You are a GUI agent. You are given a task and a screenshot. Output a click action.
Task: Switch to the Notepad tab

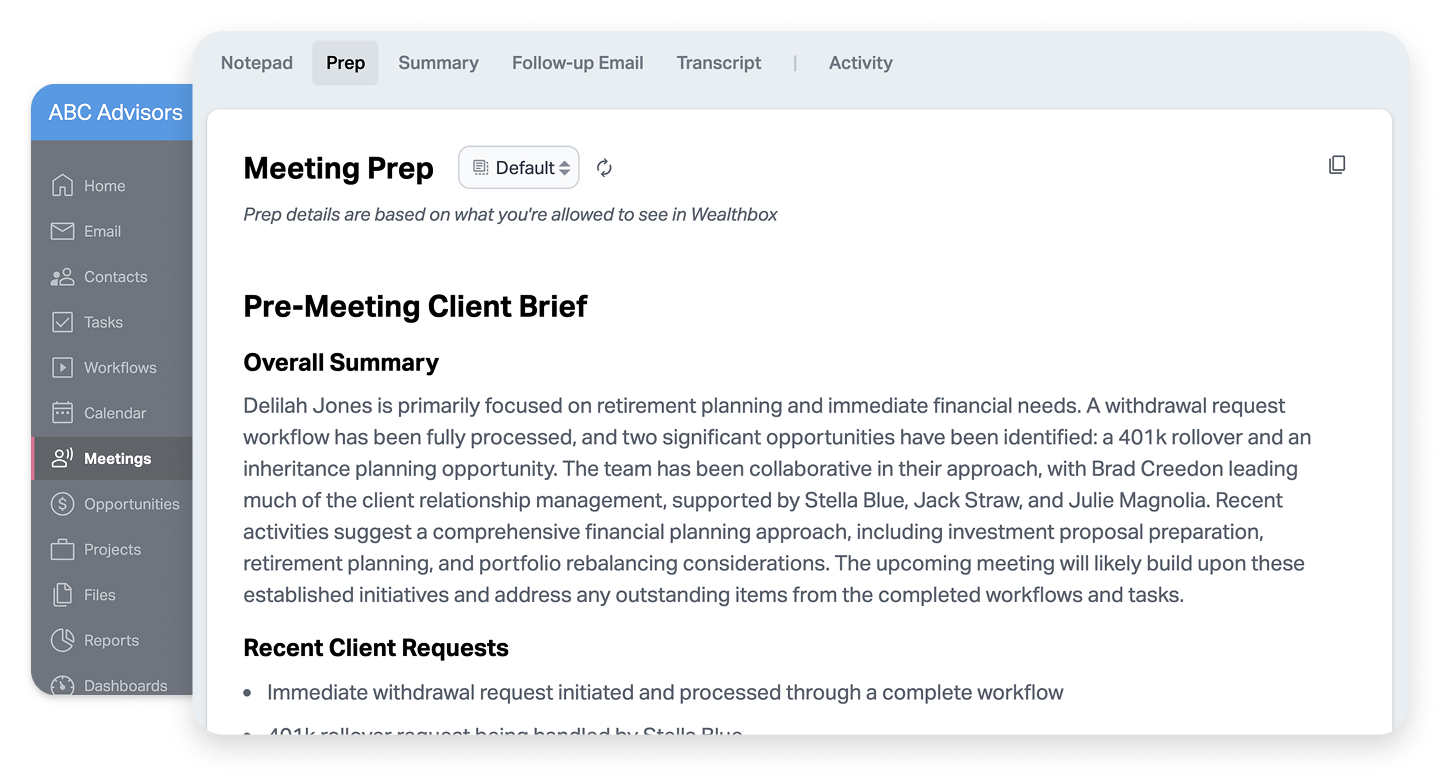pyautogui.click(x=257, y=63)
